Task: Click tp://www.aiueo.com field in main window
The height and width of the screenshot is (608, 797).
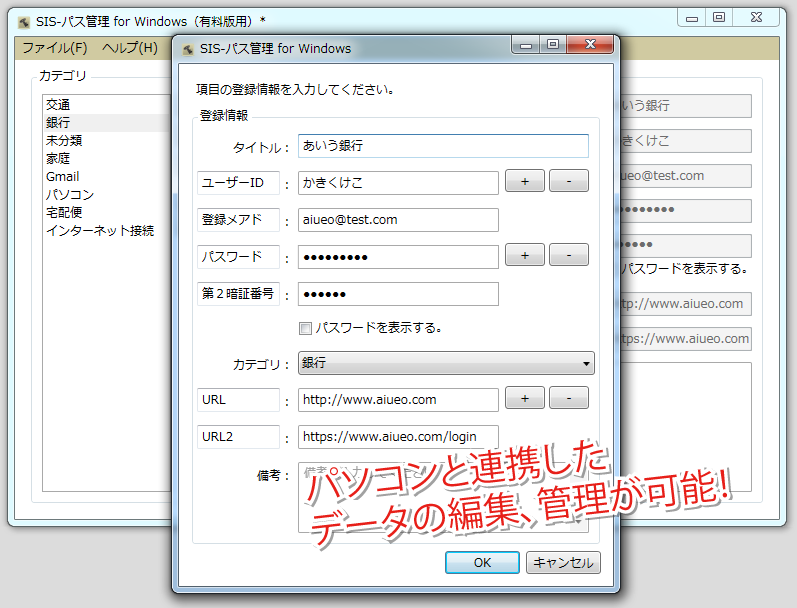Action: (x=686, y=304)
